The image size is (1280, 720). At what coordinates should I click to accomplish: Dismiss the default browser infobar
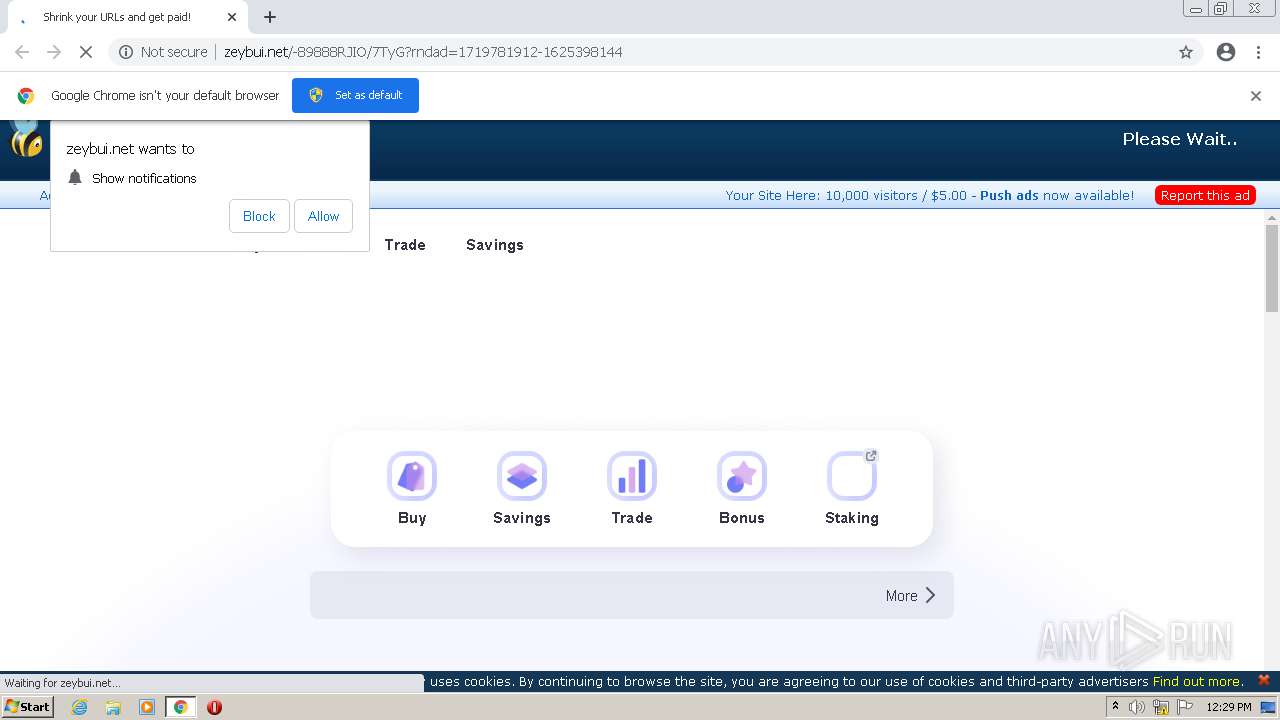point(1256,96)
